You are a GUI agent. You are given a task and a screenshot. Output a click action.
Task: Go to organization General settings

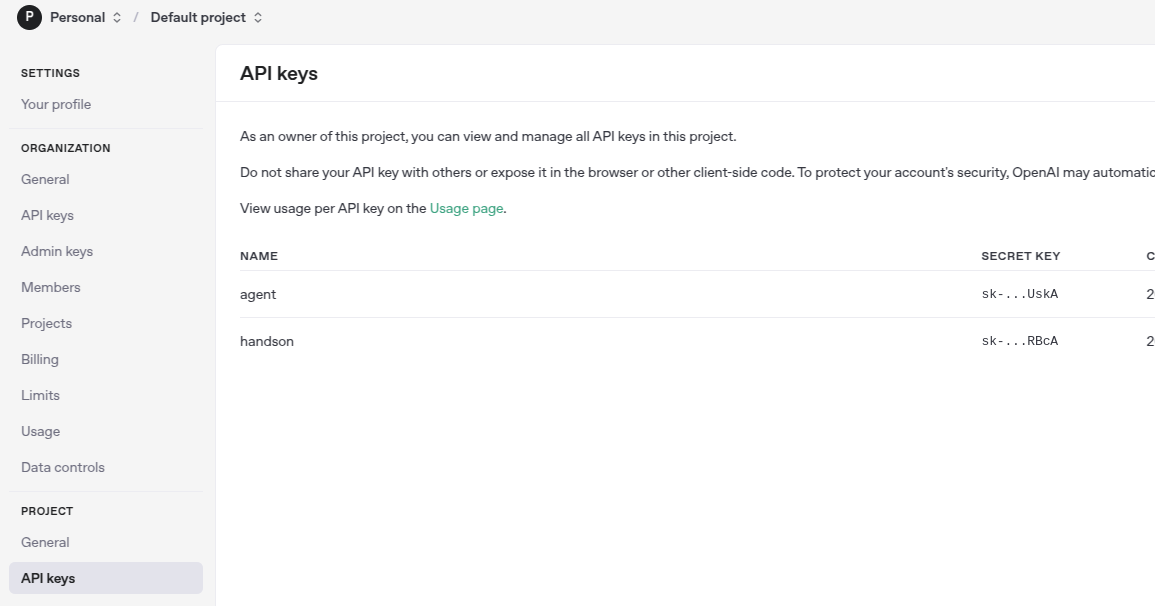tap(45, 179)
